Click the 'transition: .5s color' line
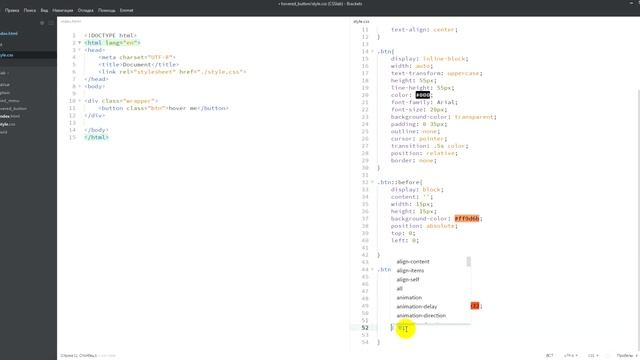The height and width of the screenshot is (360, 640). 429,146
